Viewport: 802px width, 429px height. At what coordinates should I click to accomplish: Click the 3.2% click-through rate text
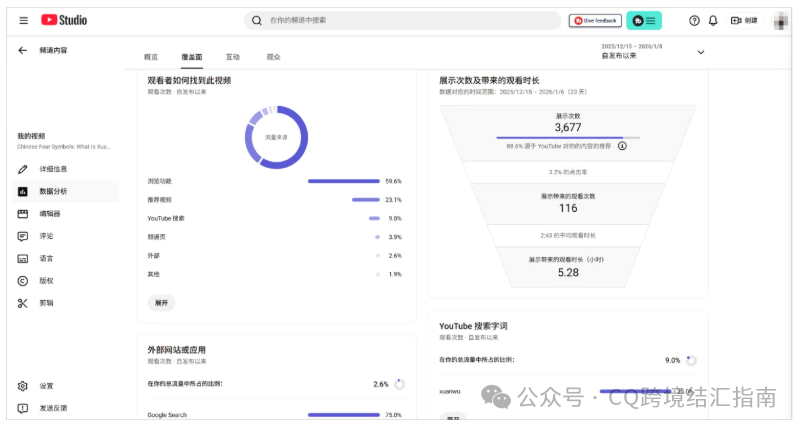568,172
